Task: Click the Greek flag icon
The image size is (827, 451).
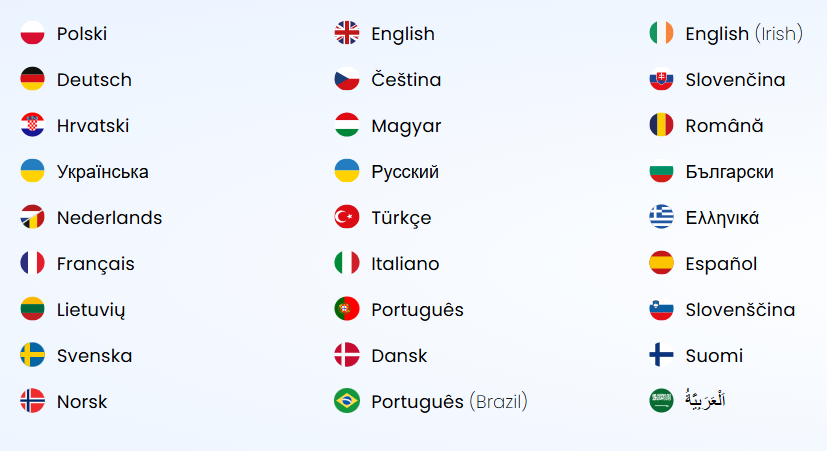Action: (x=661, y=217)
